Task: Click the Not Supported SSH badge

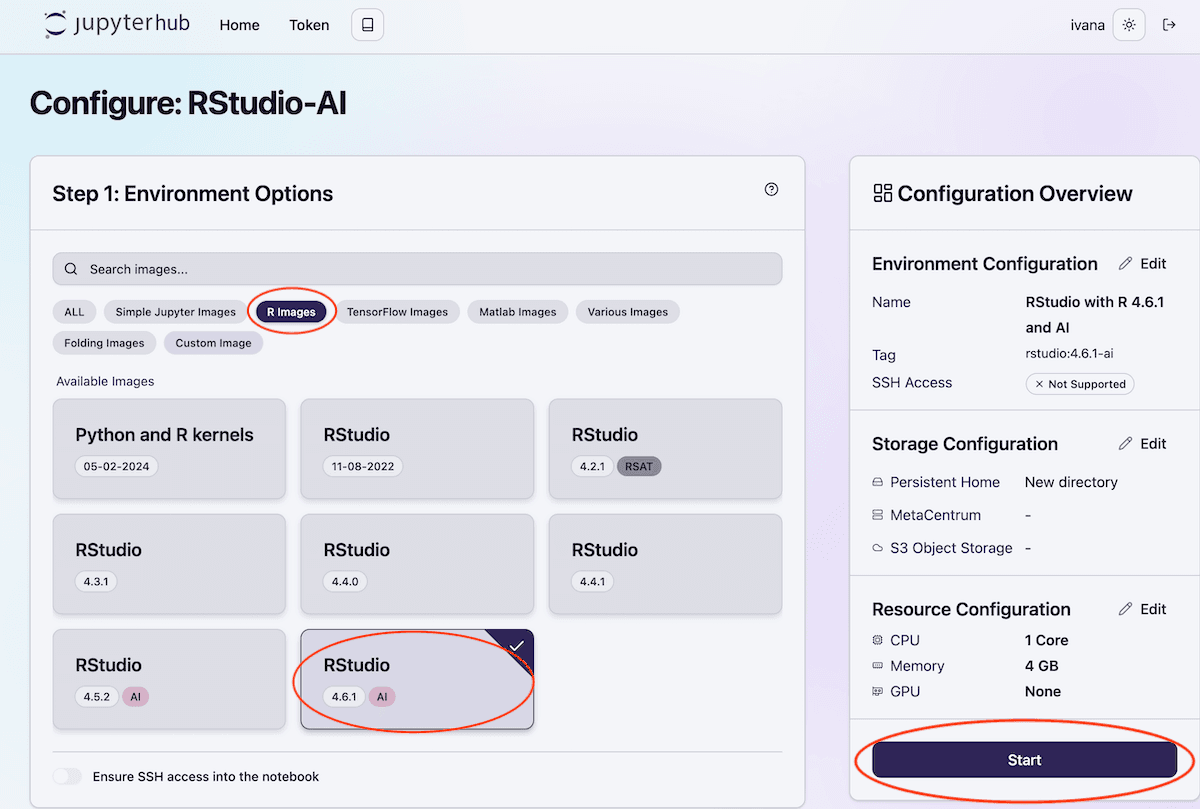Action: point(1079,384)
